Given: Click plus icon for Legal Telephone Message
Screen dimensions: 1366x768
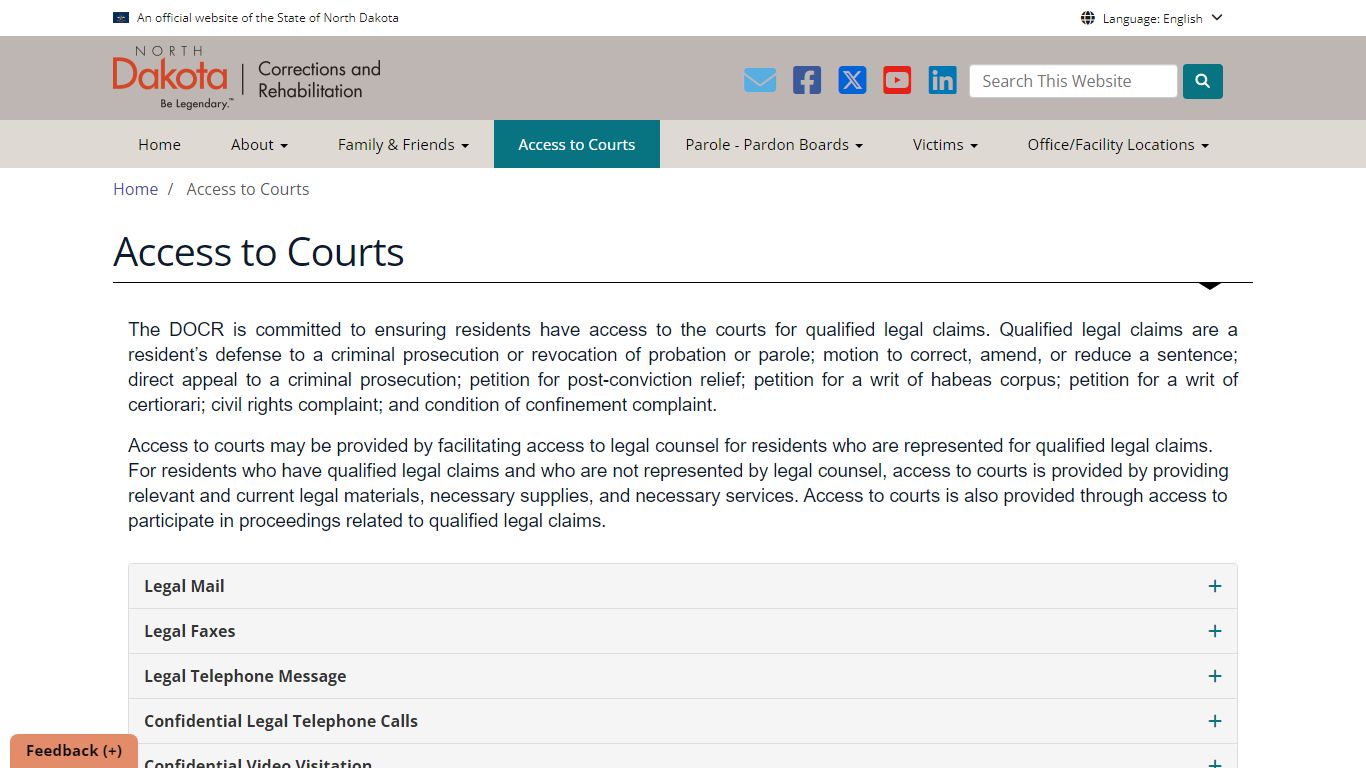Looking at the screenshot, I should click(x=1215, y=676).
